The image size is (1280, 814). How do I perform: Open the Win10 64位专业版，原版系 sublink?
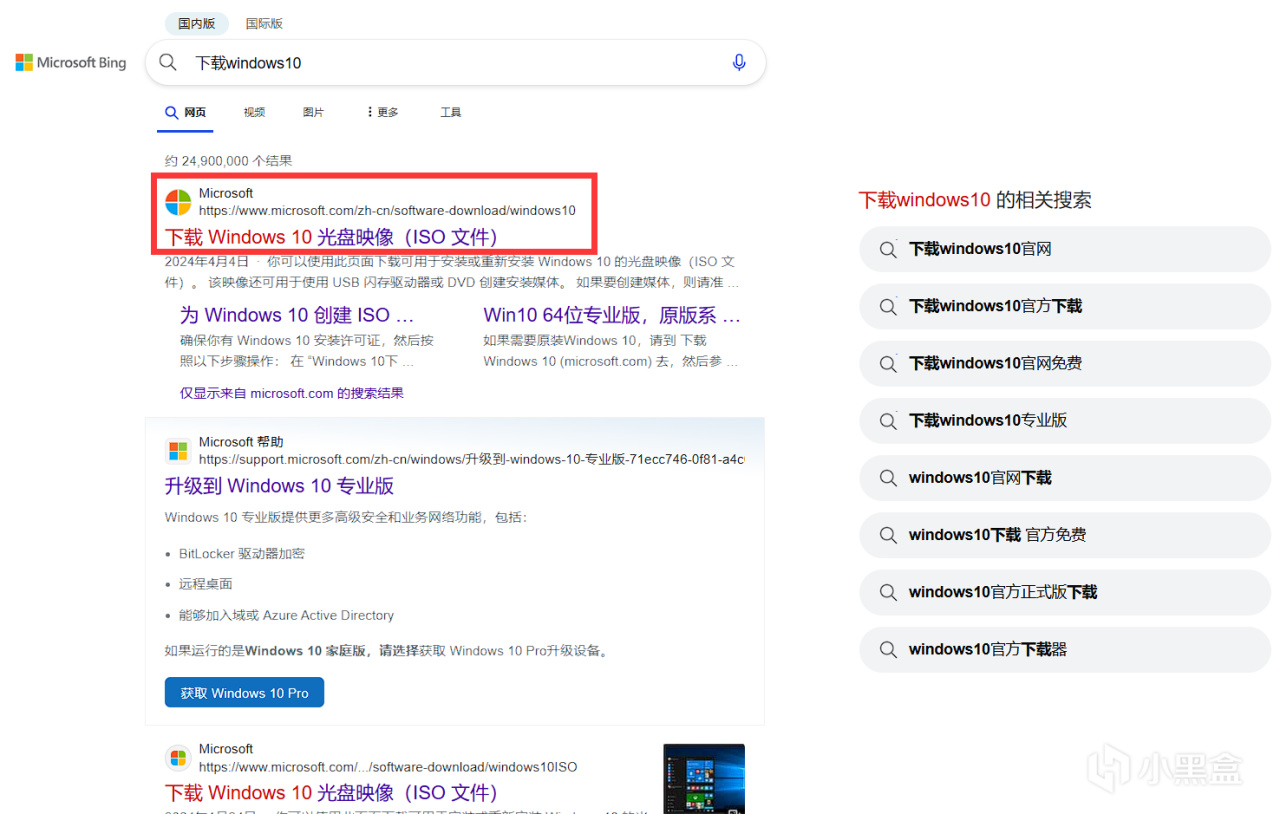click(612, 315)
